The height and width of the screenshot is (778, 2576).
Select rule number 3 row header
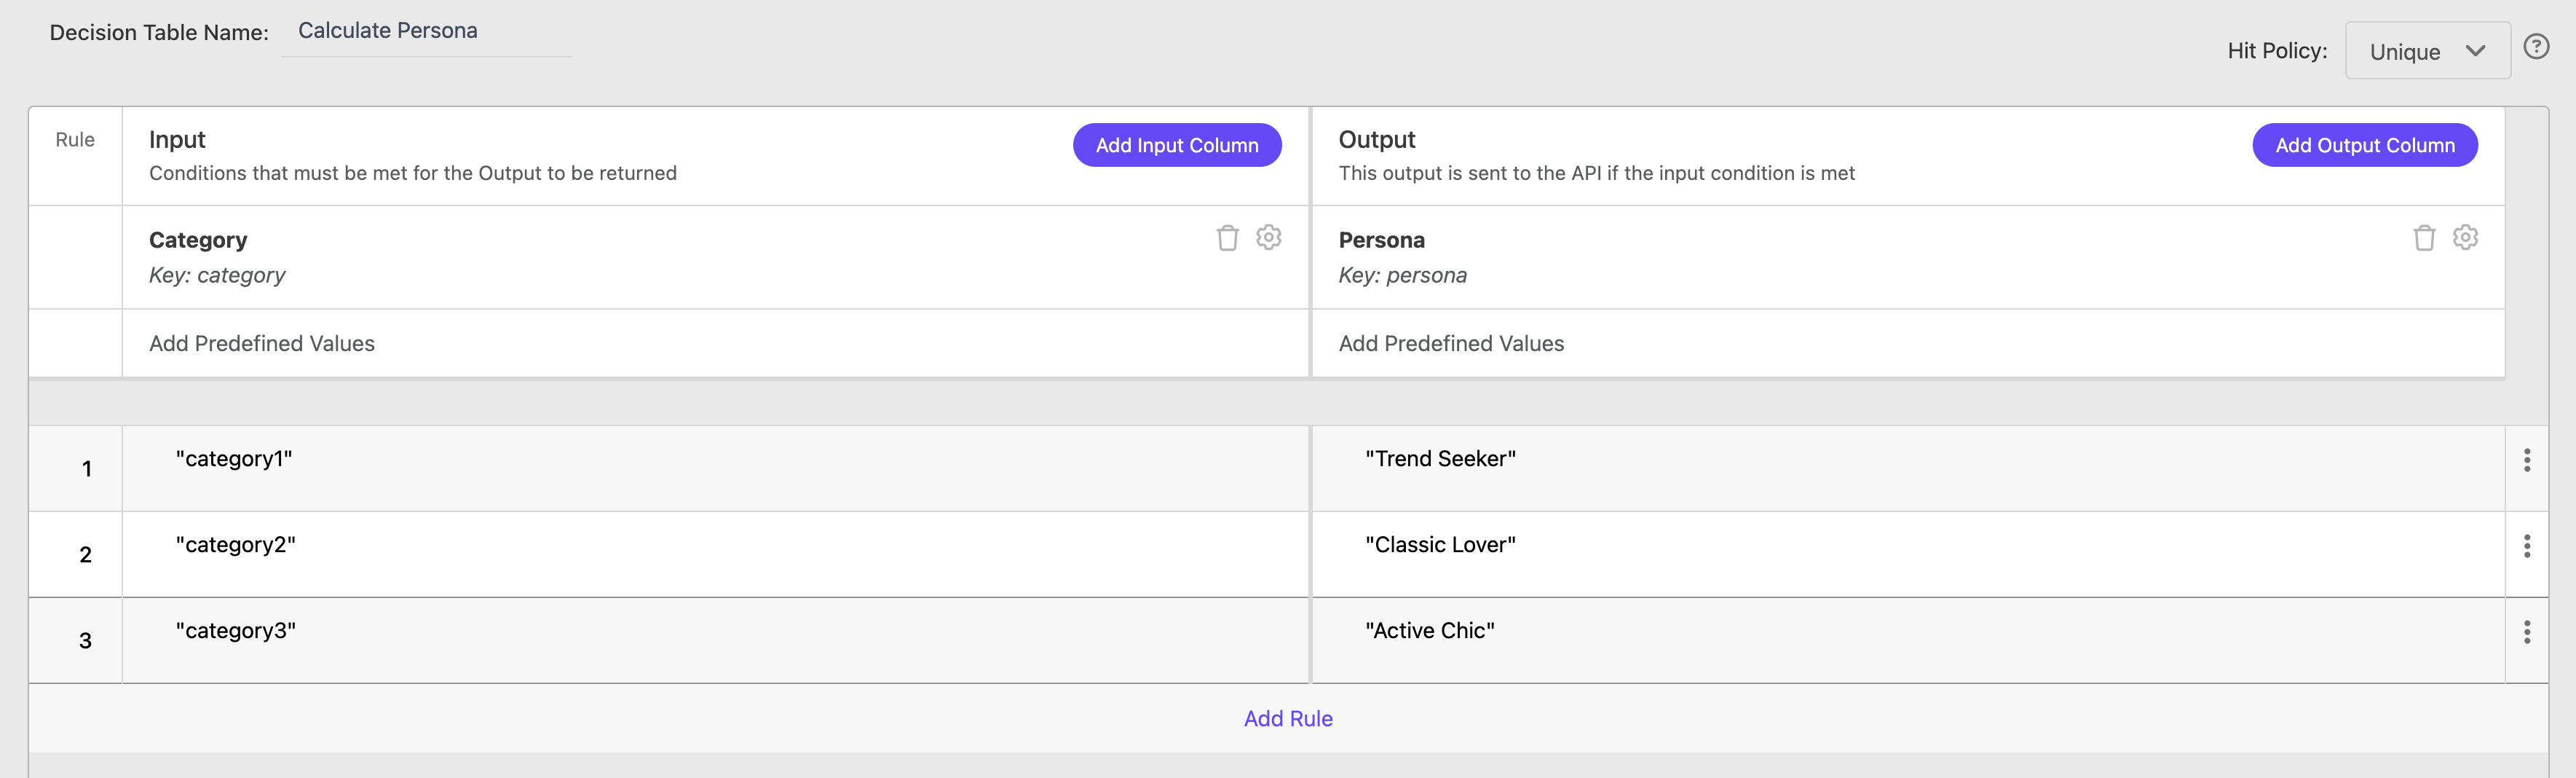pyautogui.click(x=85, y=641)
